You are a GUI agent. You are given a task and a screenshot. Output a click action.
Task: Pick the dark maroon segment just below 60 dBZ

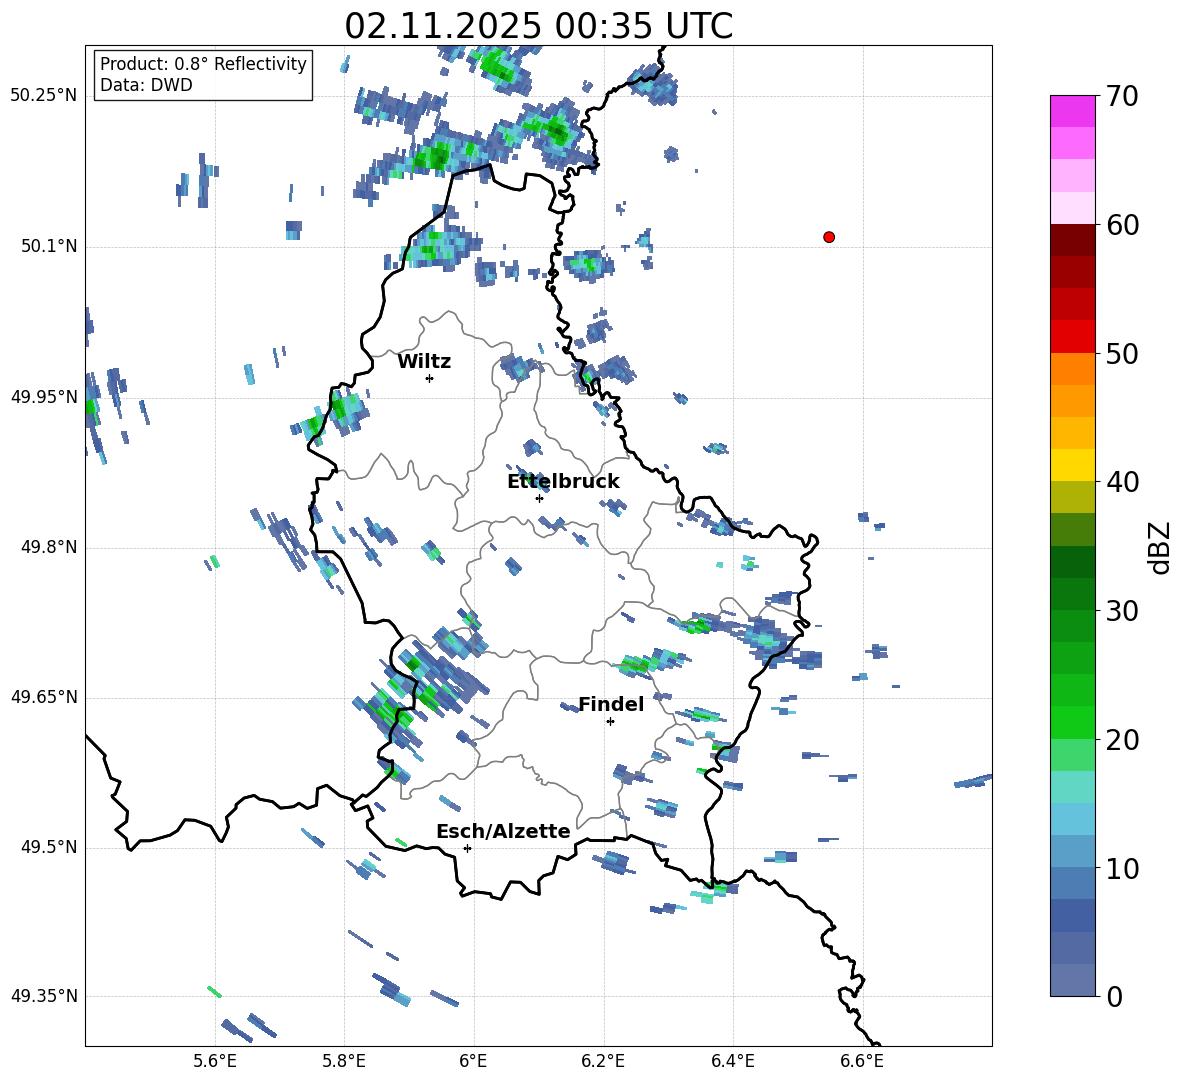click(x=1072, y=240)
